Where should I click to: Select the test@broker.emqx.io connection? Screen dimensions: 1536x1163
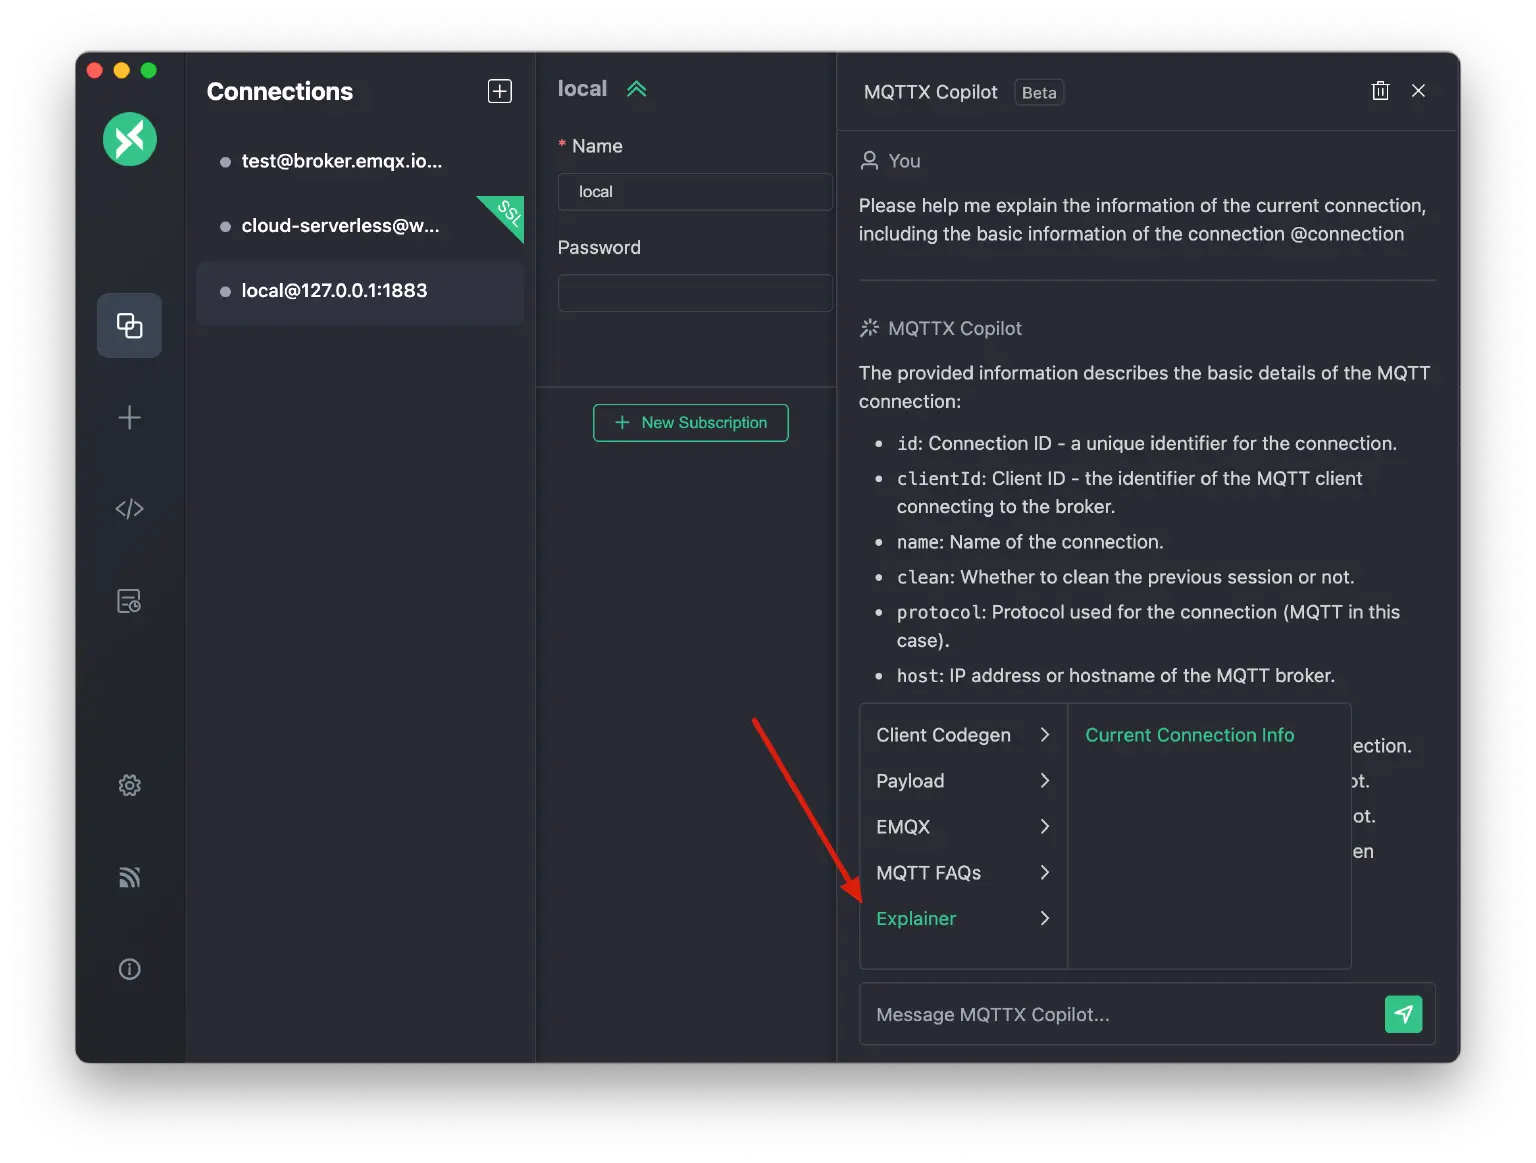pos(341,161)
